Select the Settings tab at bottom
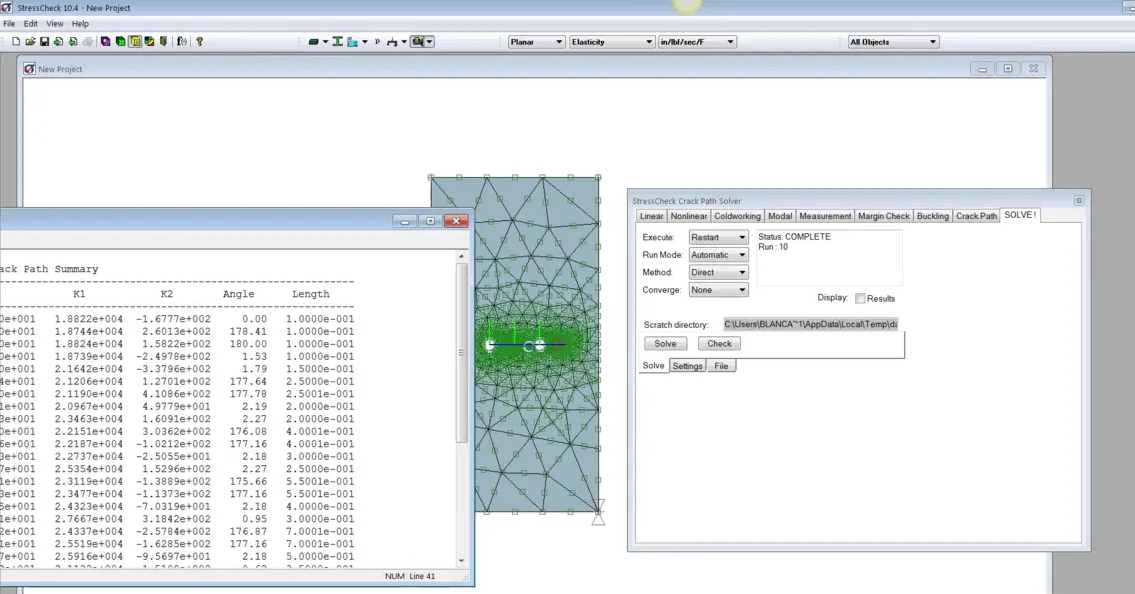This screenshot has width=1135, height=594. (x=687, y=366)
